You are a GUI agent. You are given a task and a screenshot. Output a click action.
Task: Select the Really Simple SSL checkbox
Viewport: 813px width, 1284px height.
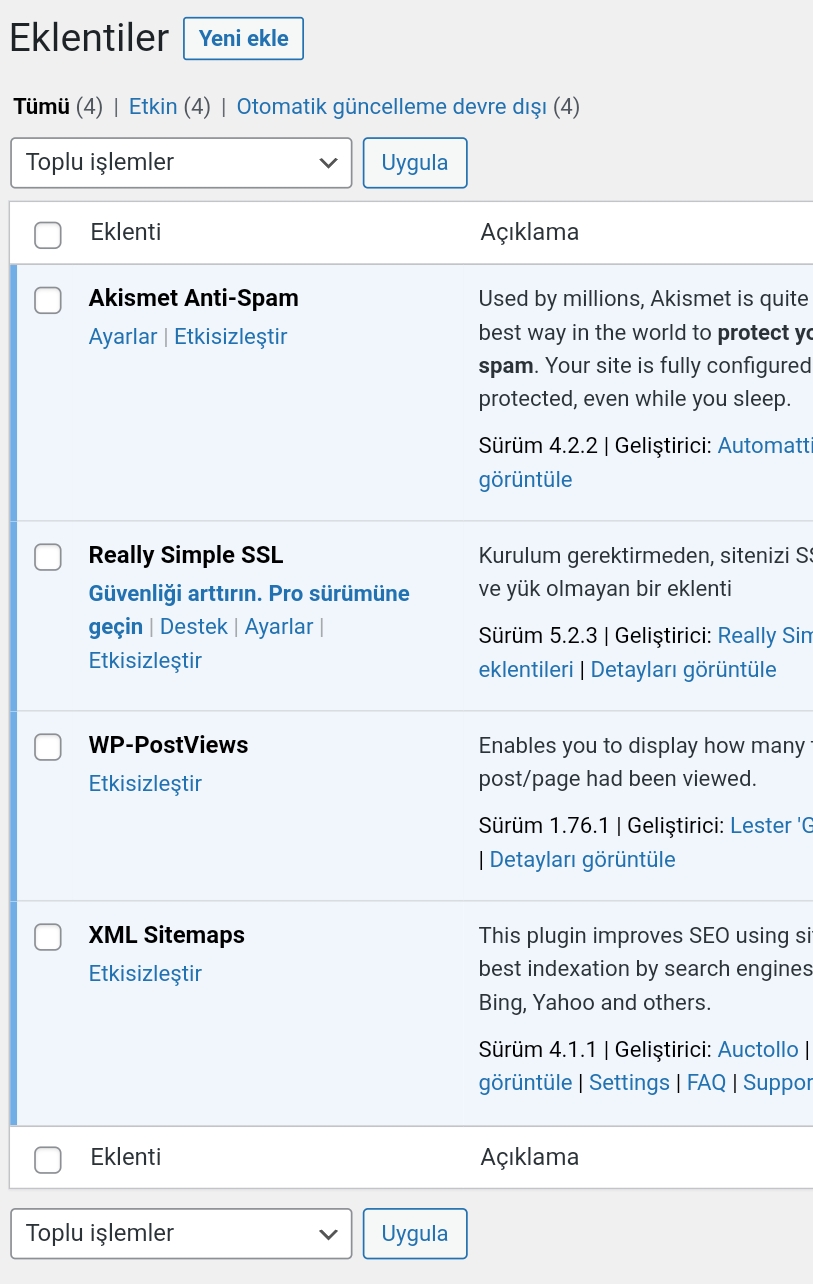click(48, 556)
